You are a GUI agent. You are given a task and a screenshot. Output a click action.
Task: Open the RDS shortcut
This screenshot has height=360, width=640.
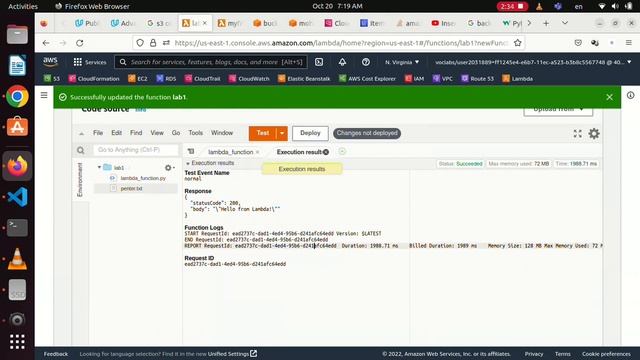click(x=166, y=78)
